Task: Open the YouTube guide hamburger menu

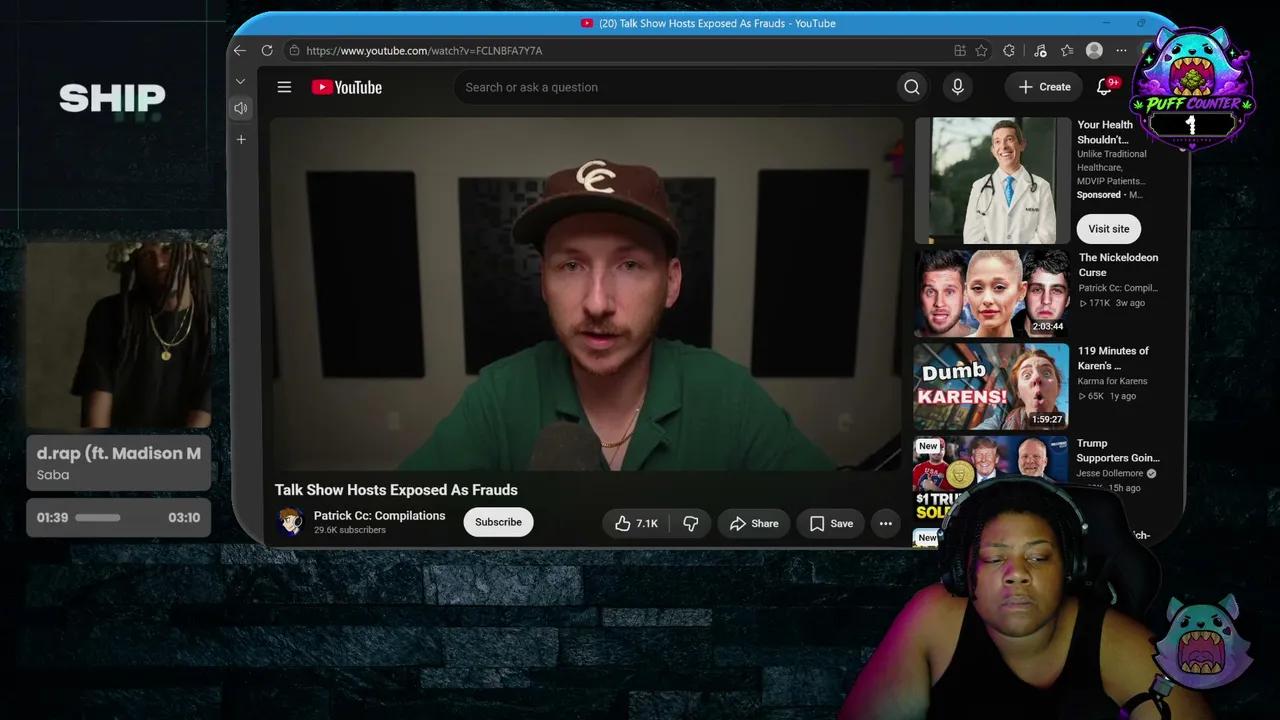Action: click(284, 87)
